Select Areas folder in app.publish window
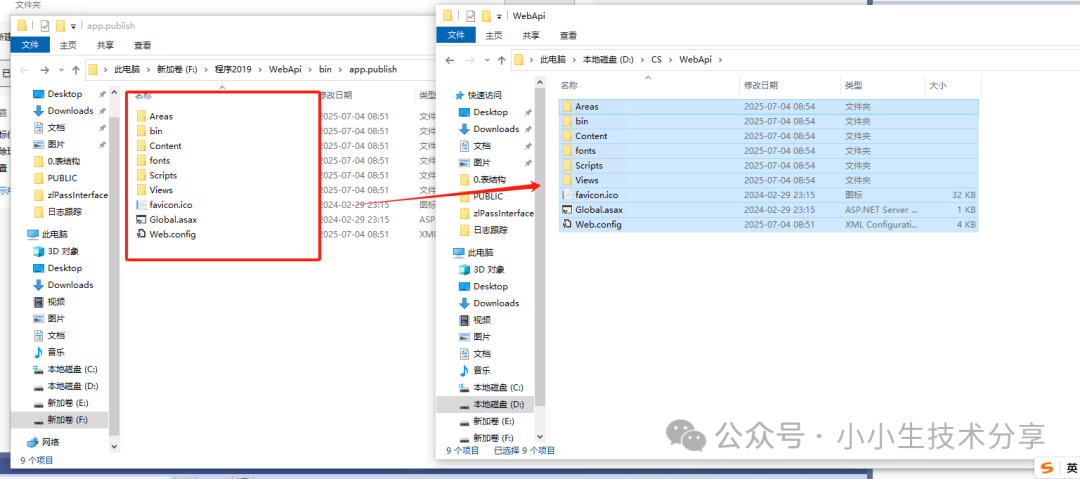Viewport: 1080px width, 479px height. [x=154, y=116]
